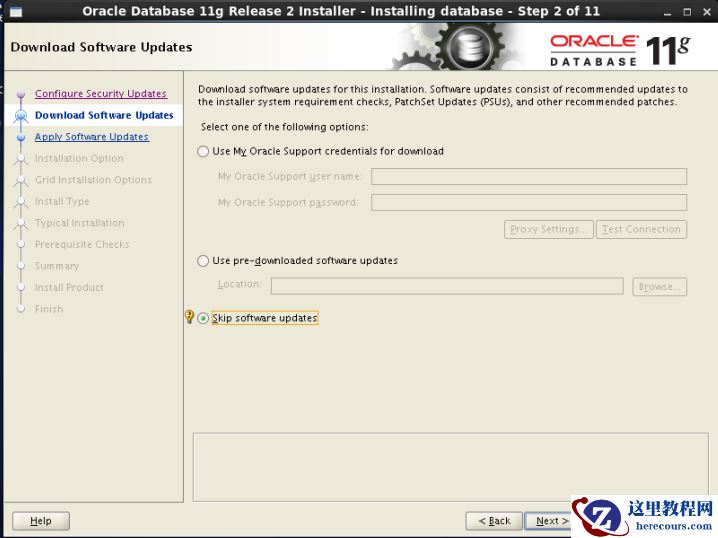Screen dimensions: 718x538
Task: Click the Download Software Updates step marker icon
Action: (x=21, y=116)
